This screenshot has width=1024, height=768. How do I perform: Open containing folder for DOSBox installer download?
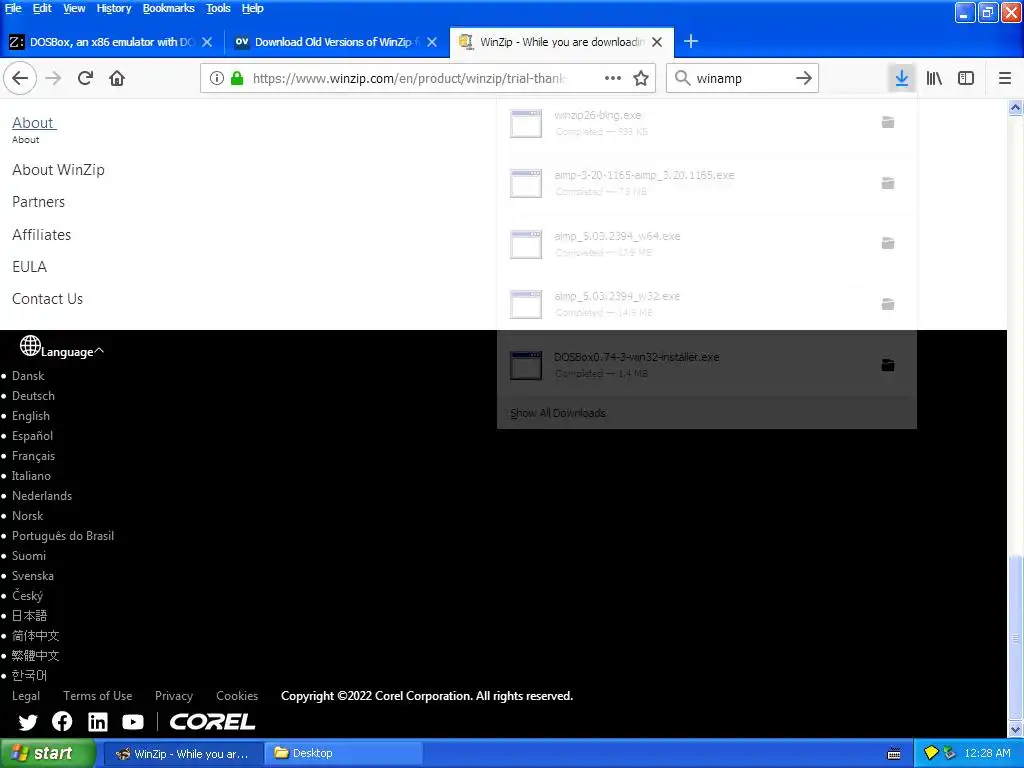(888, 364)
